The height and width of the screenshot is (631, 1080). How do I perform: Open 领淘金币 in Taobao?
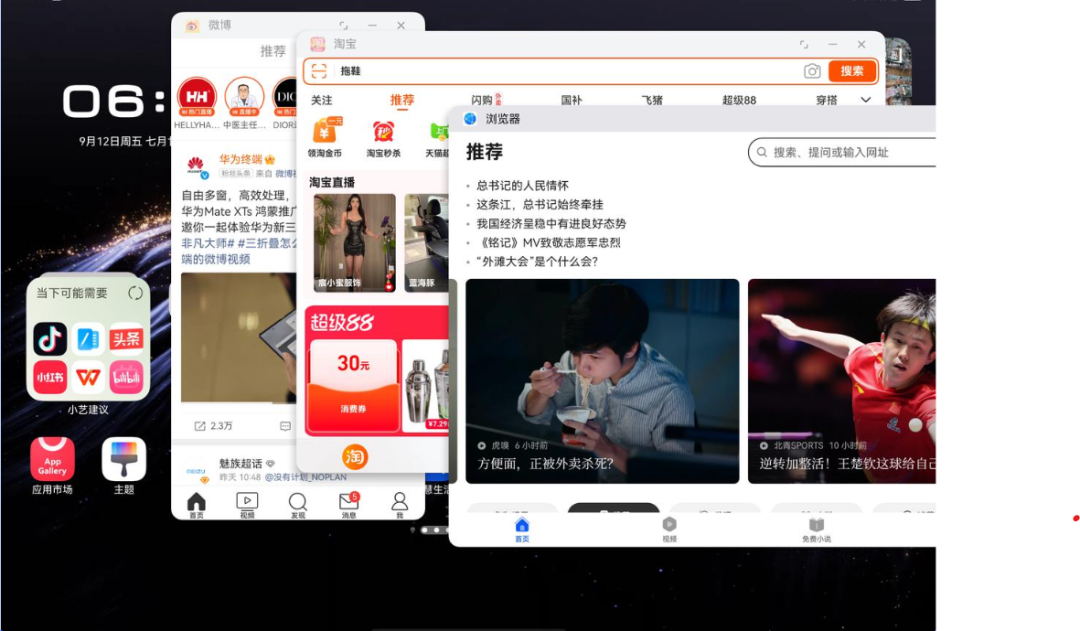324,138
